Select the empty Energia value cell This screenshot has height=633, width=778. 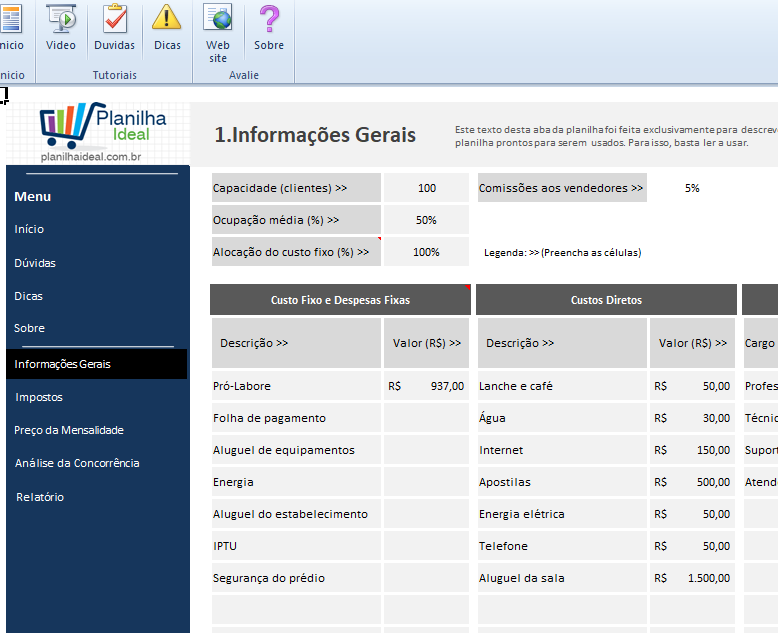click(426, 482)
